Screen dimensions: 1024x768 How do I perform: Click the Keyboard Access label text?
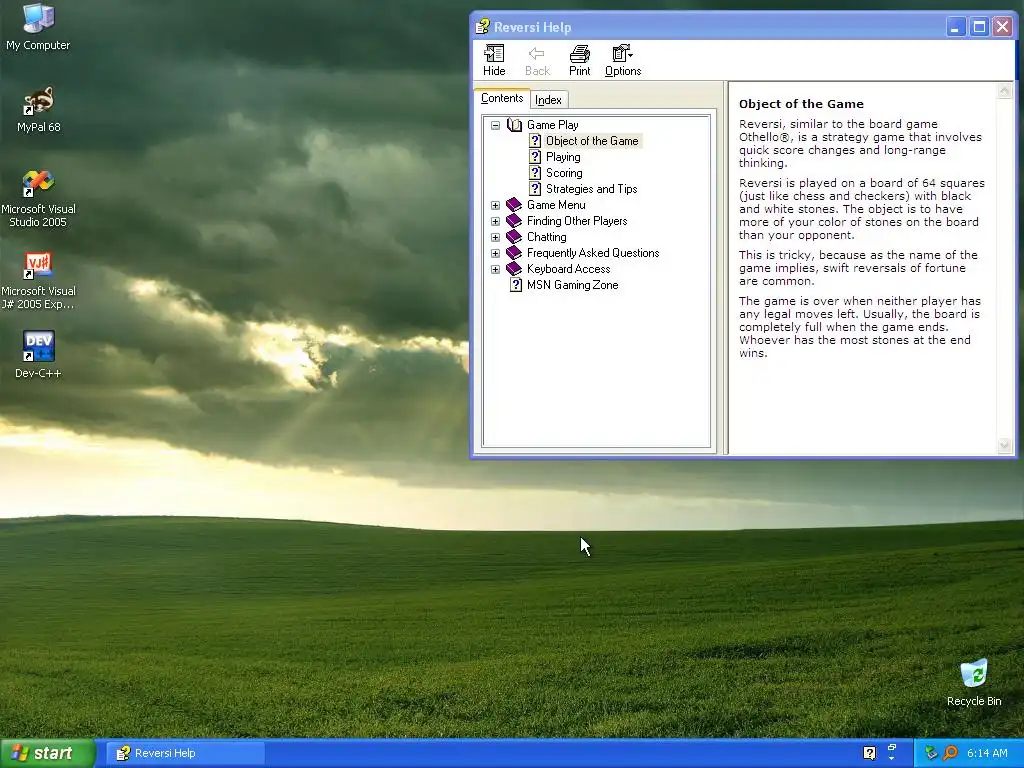[x=569, y=269]
